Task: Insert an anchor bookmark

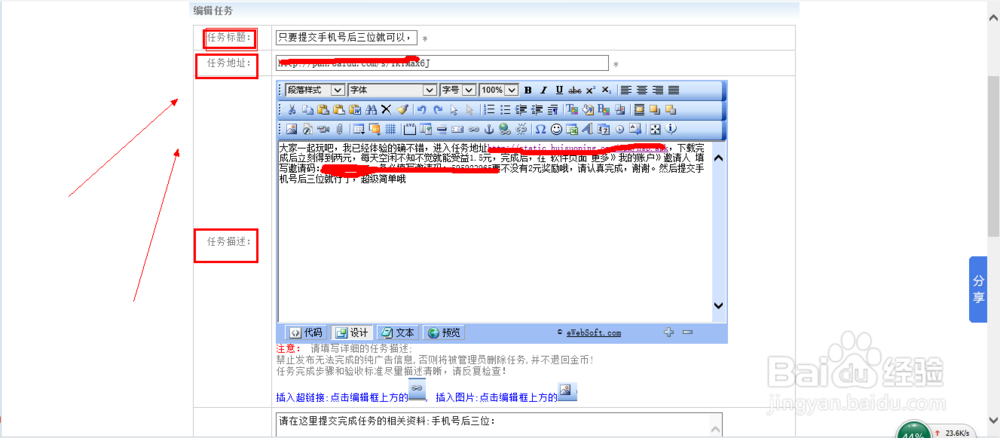Action: click(x=489, y=129)
